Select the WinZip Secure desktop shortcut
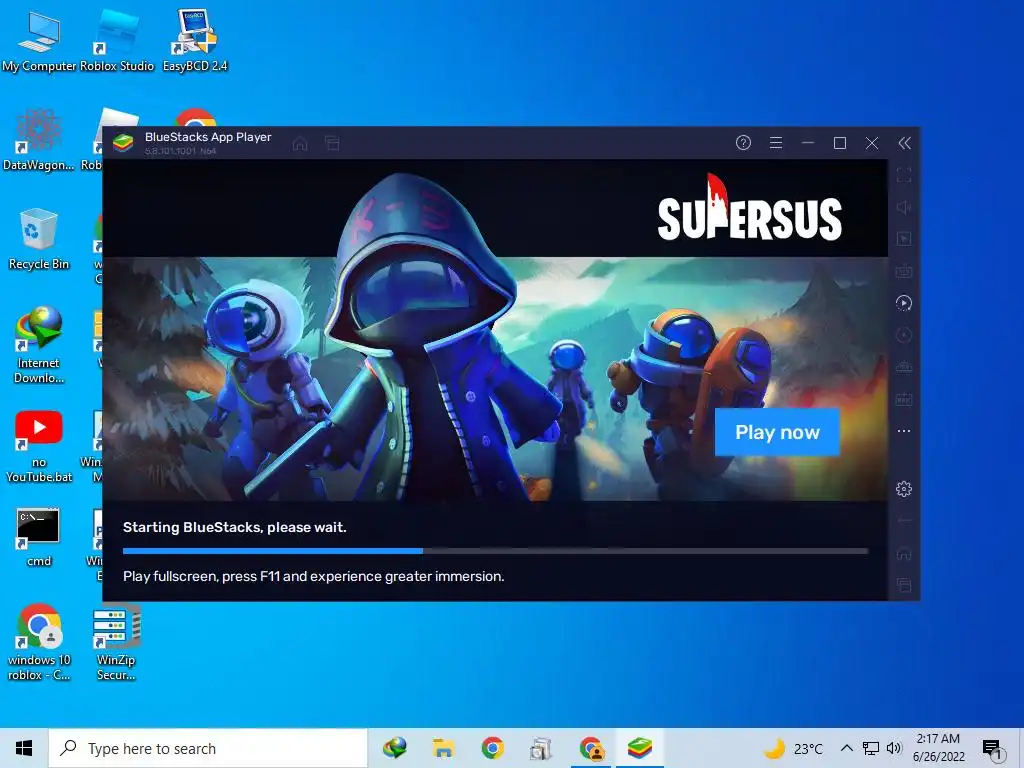Image resolution: width=1024 pixels, height=768 pixels. click(116, 642)
